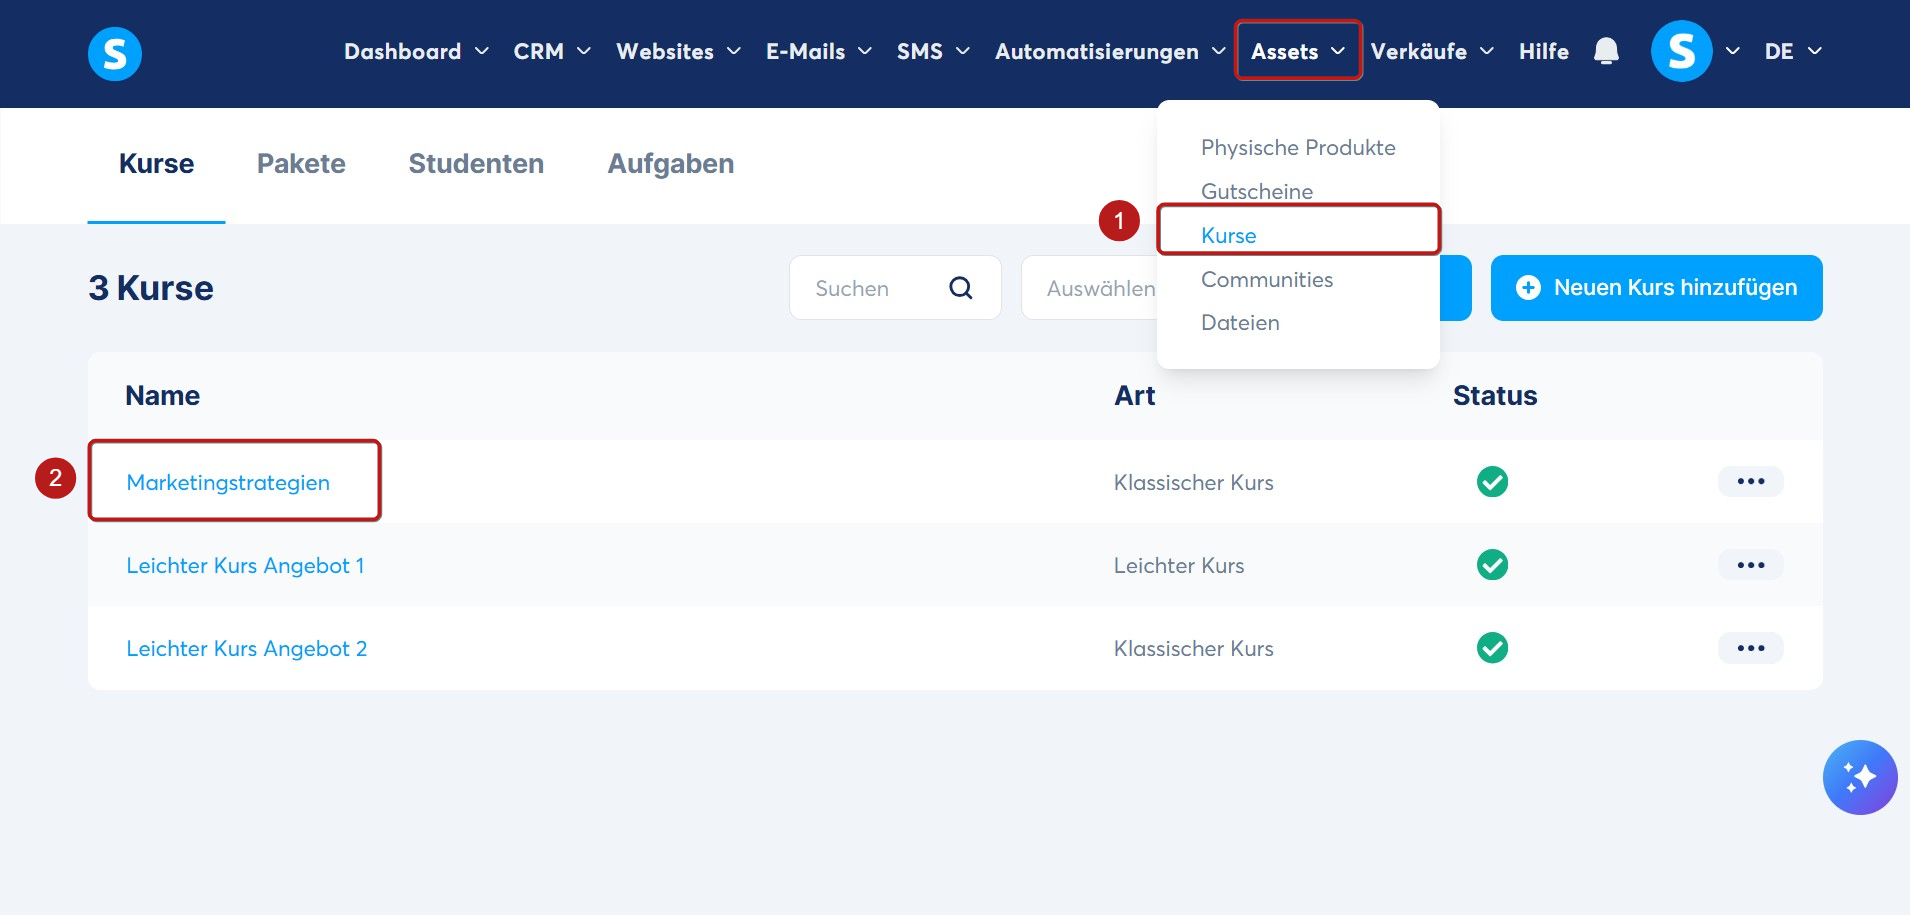
Task: Switch to the Pakete tab
Action: (301, 164)
